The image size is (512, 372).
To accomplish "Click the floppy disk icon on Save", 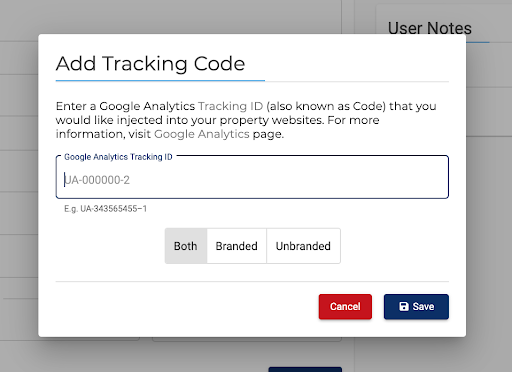I will coord(404,306).
